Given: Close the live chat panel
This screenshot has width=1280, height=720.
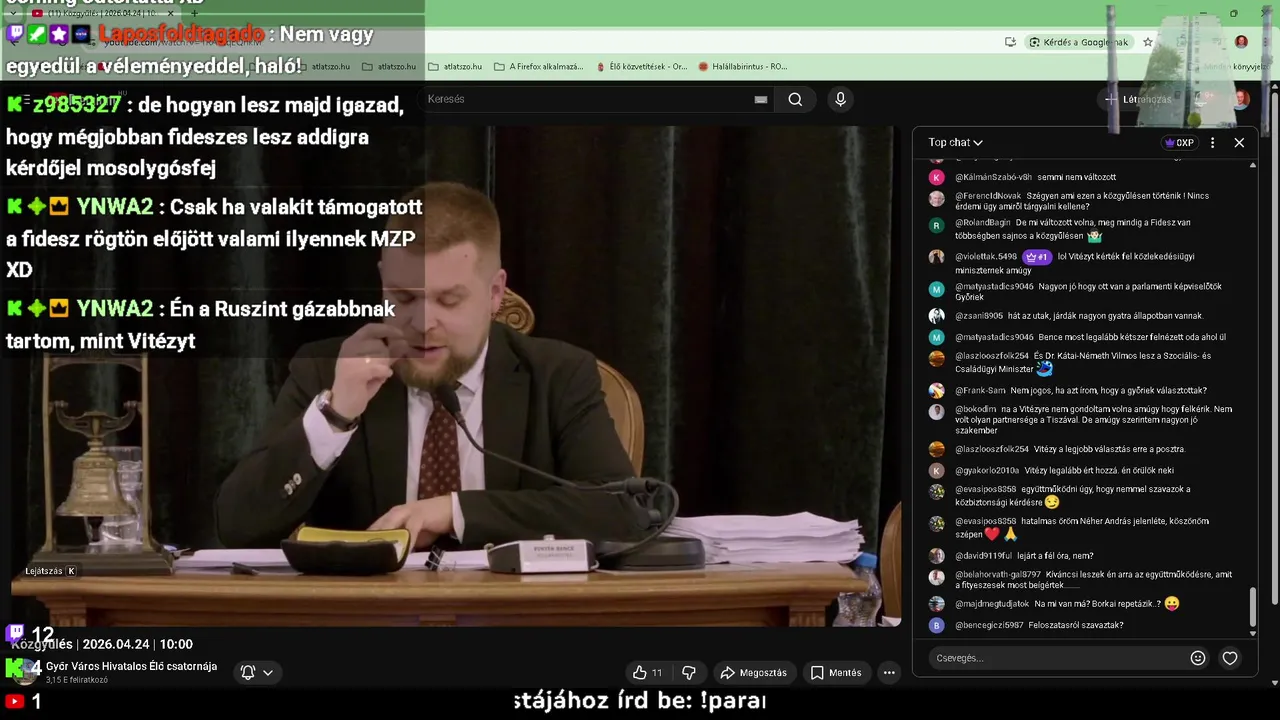Looking at the screenshot, I should point(1239,143).
